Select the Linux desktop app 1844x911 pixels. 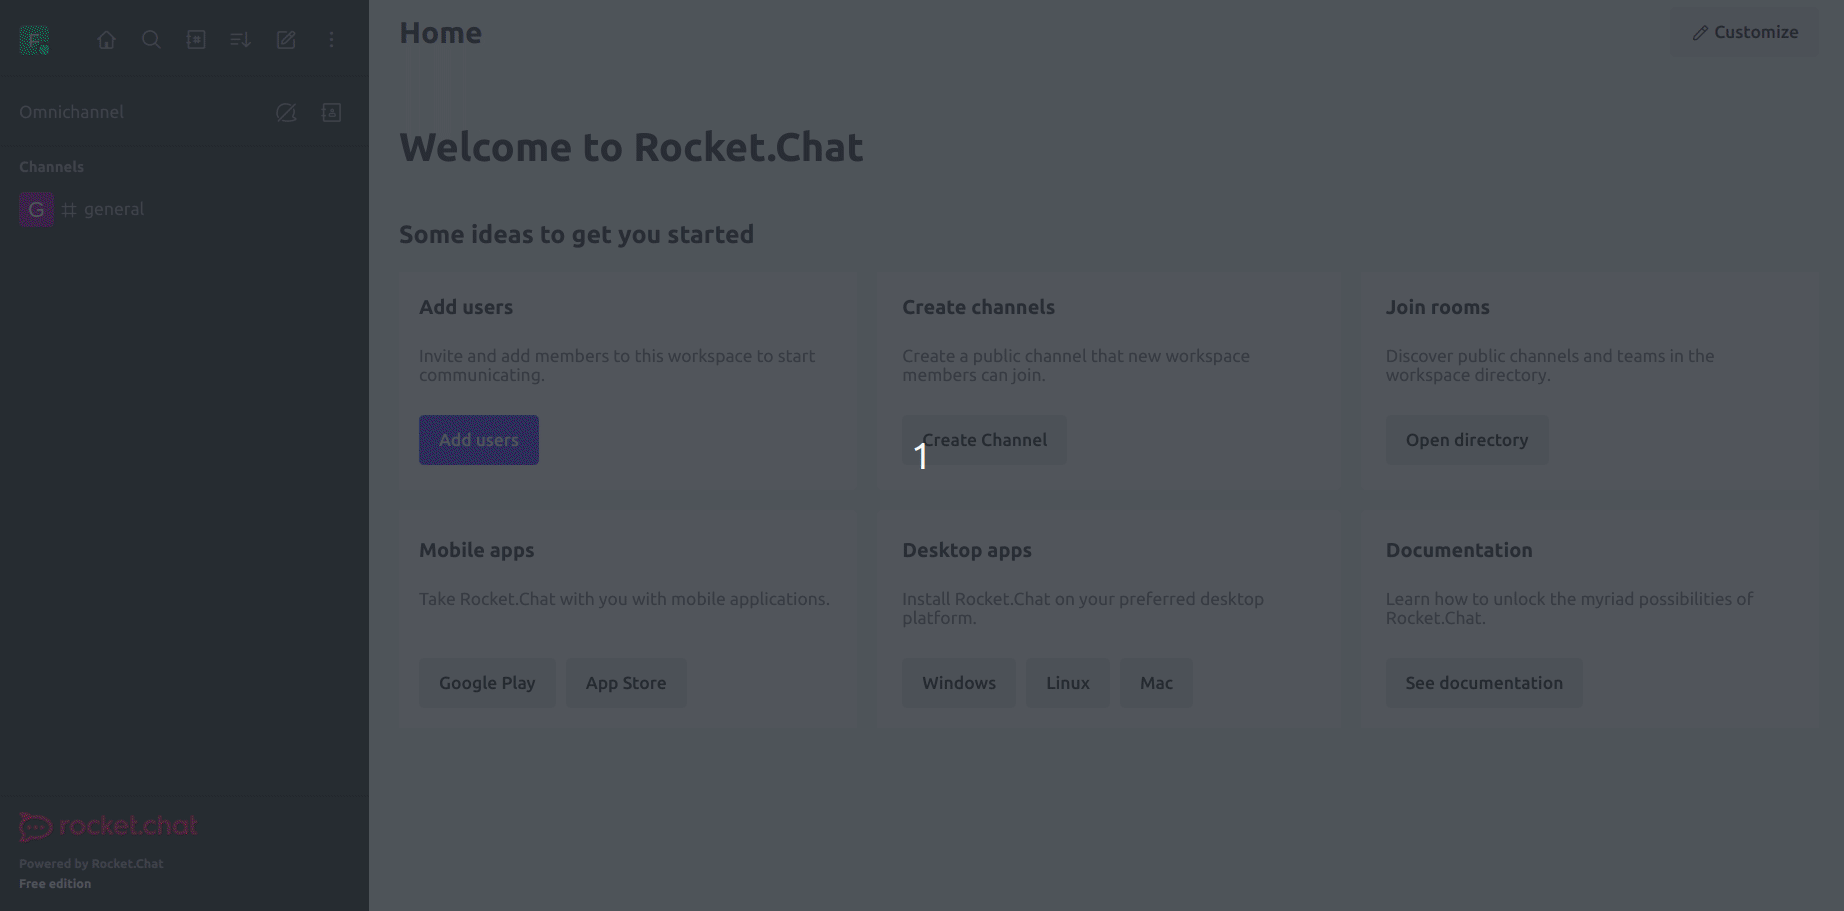(x=1068, y=683)
